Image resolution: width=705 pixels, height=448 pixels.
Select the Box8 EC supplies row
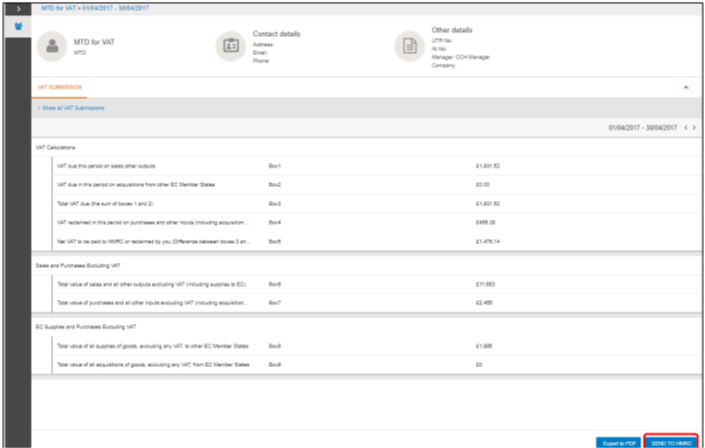377,346
